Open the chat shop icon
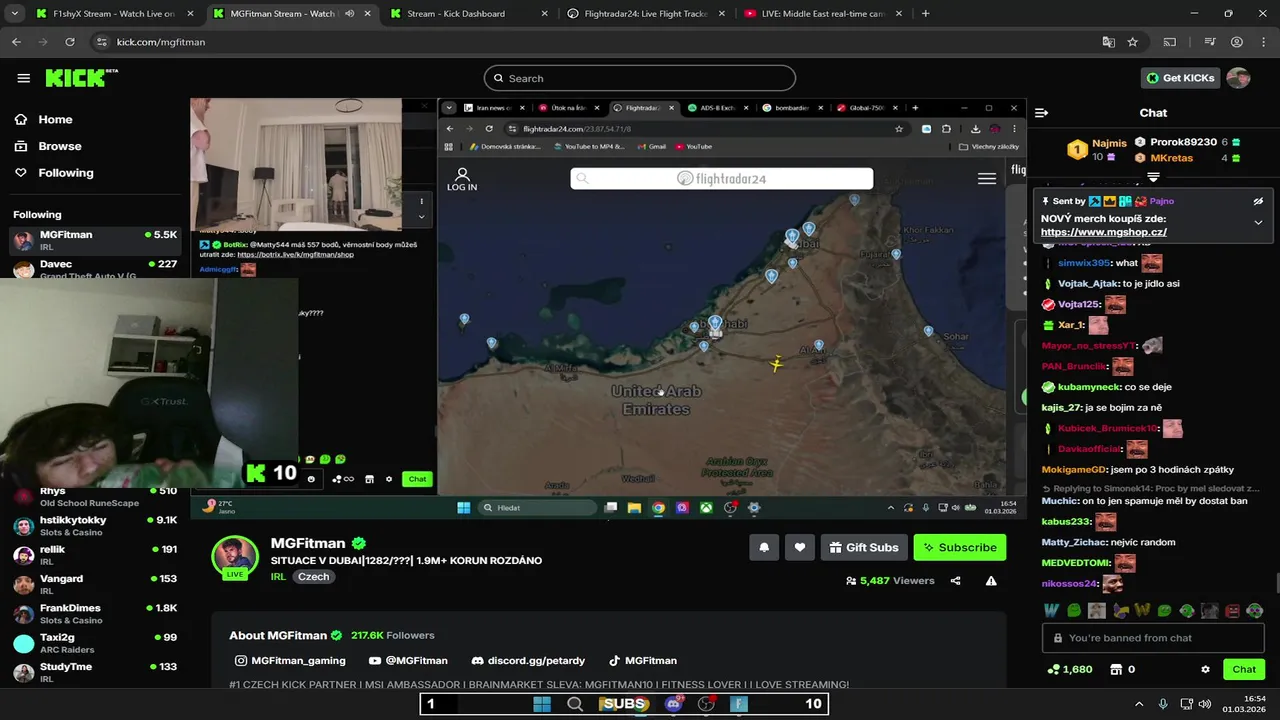1280x720 pixels. tap(1116, 669)
